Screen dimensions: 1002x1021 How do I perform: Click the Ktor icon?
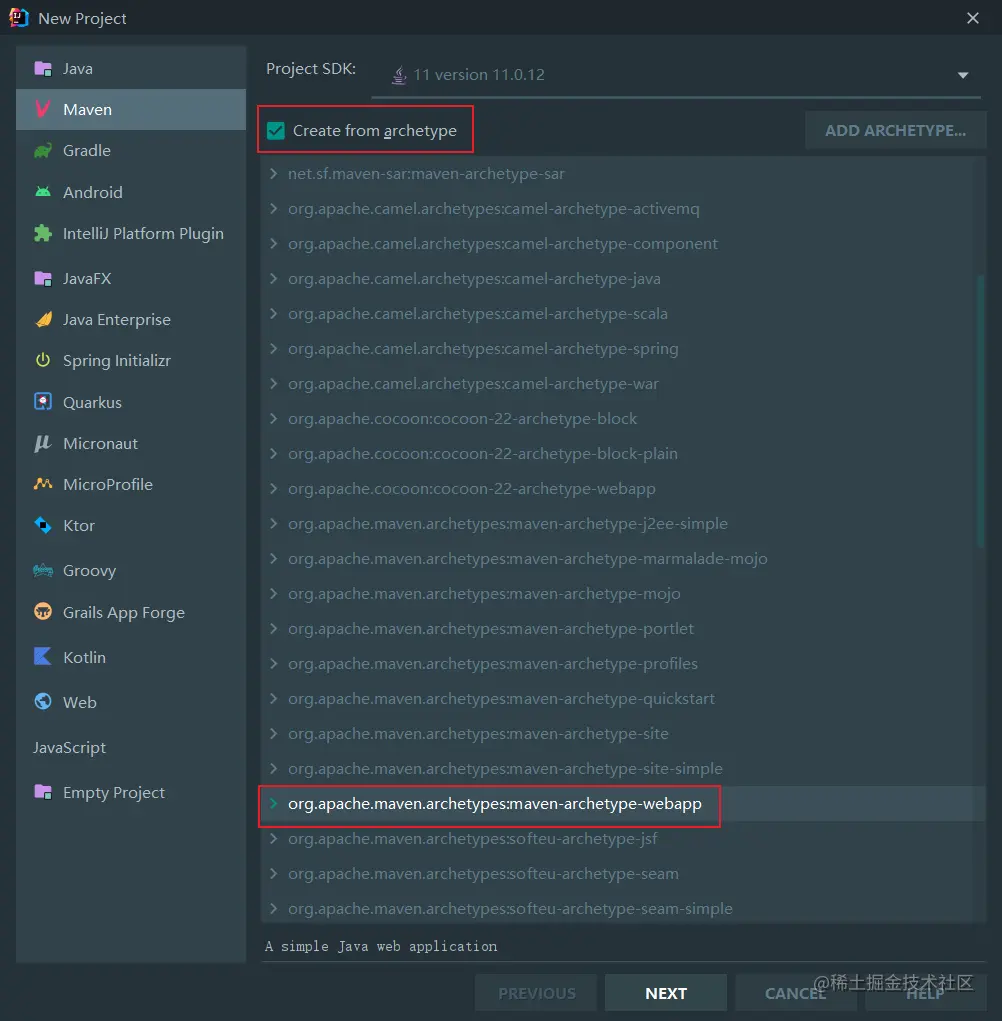coord(43,525)
